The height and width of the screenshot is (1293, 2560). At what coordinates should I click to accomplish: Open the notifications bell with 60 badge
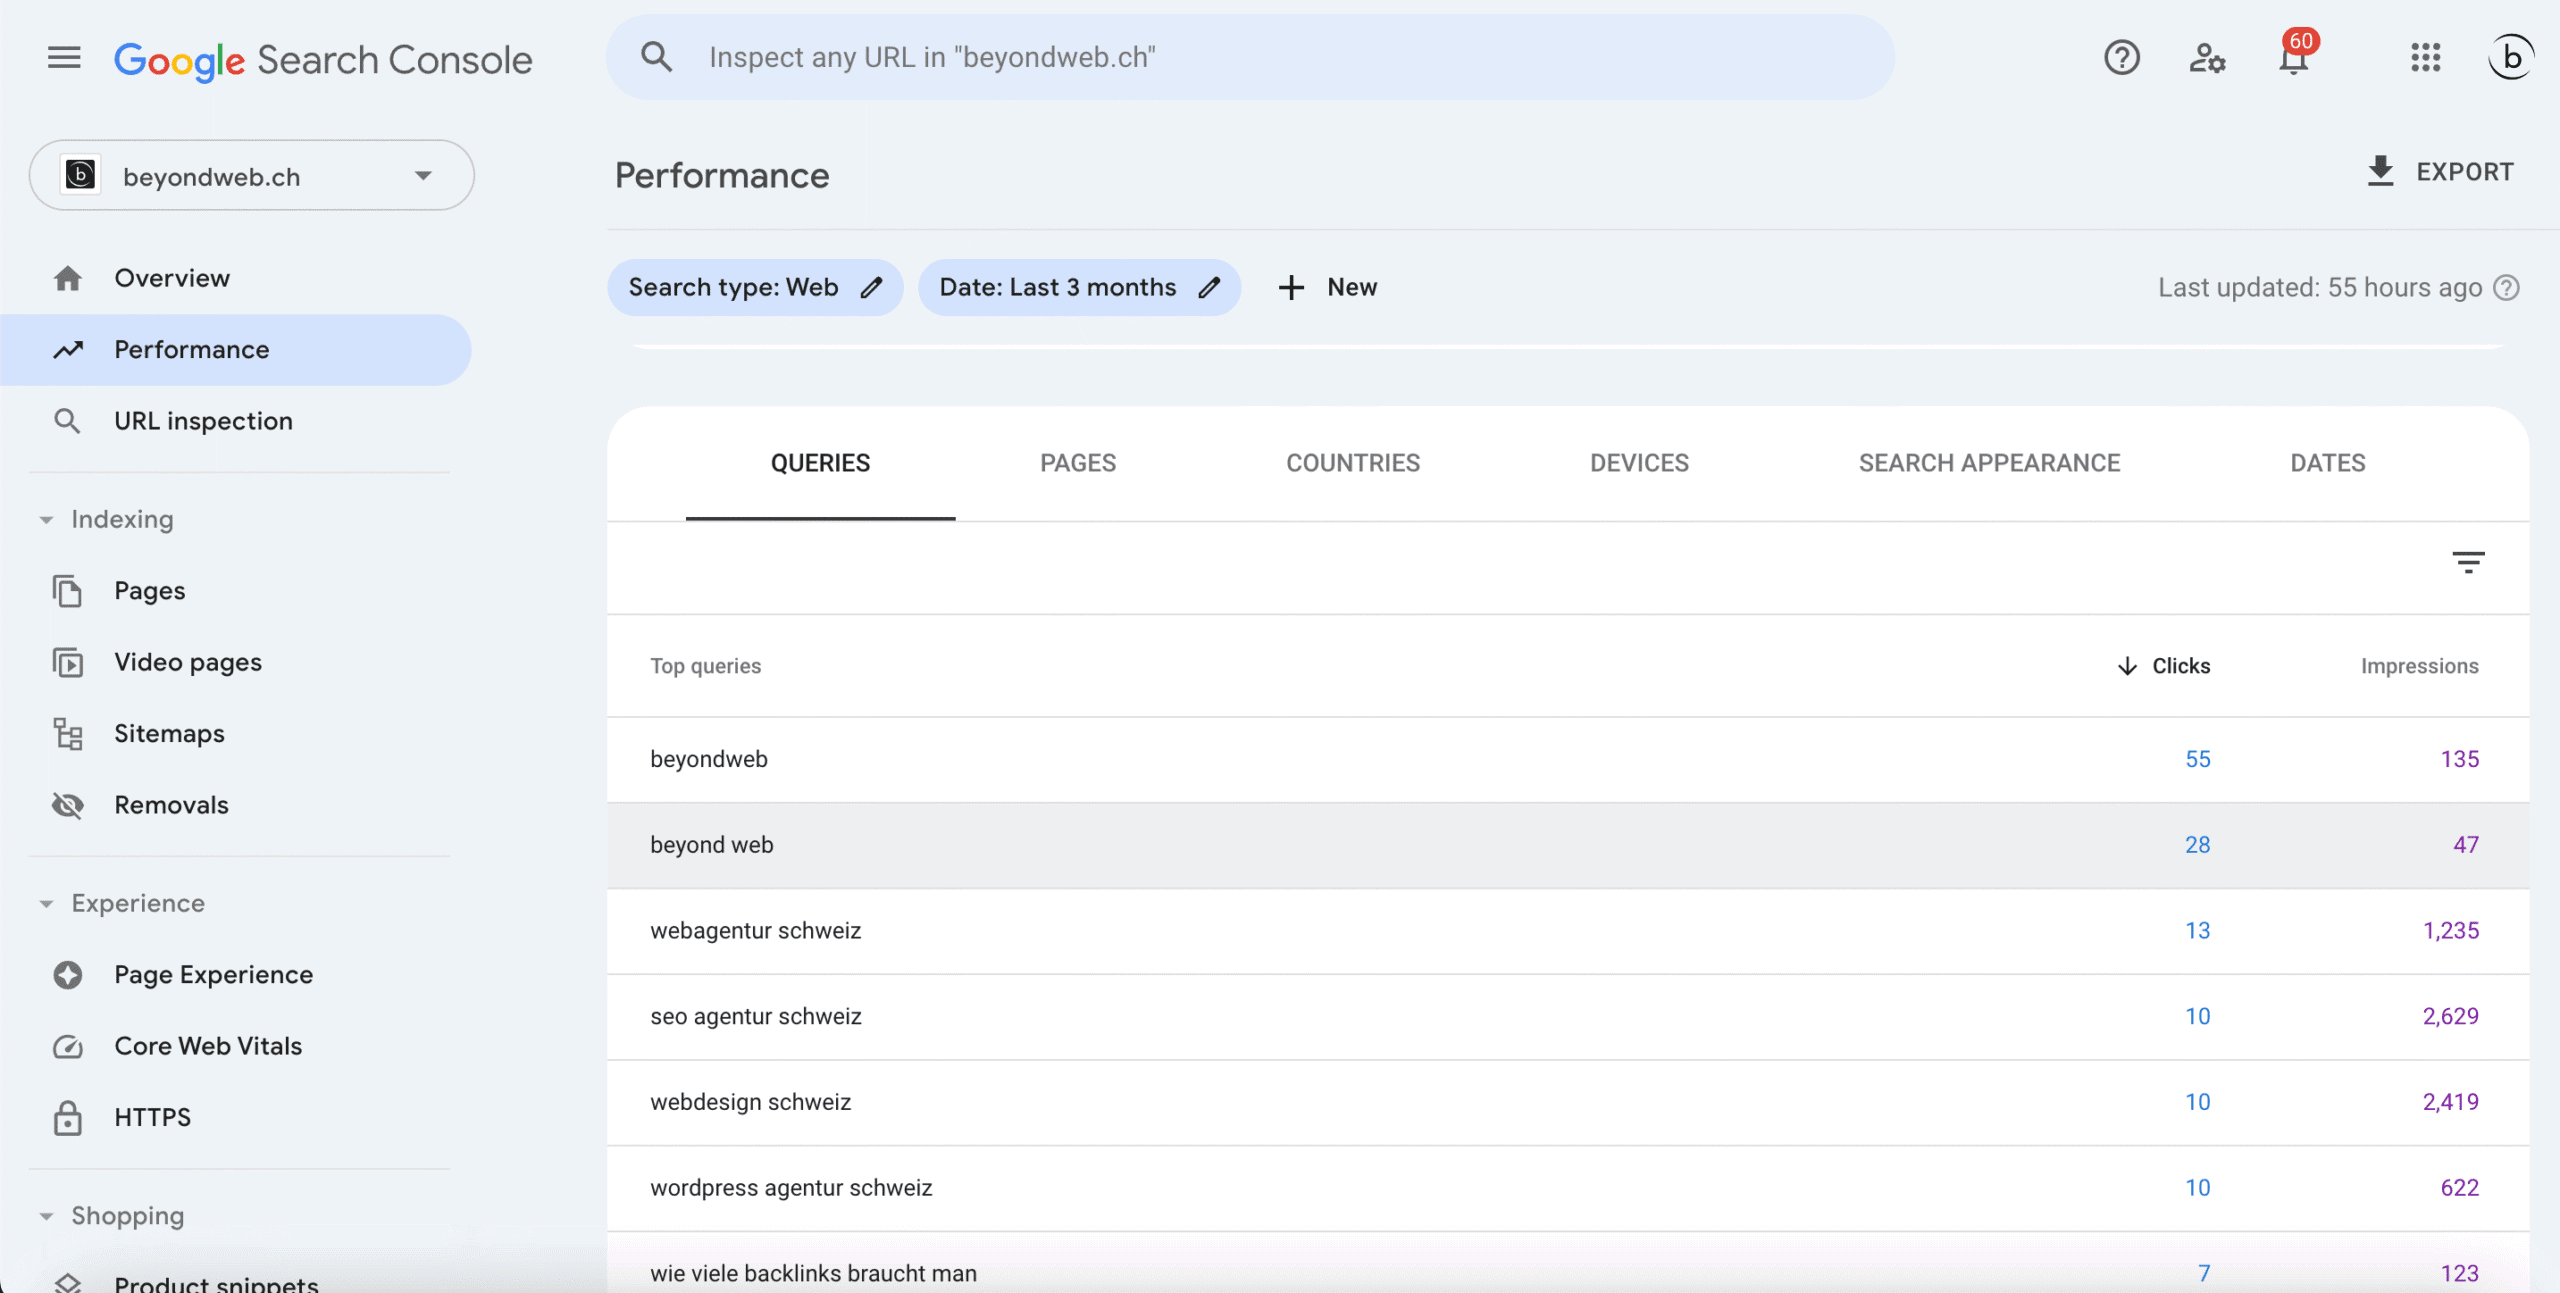(2294, 57)
